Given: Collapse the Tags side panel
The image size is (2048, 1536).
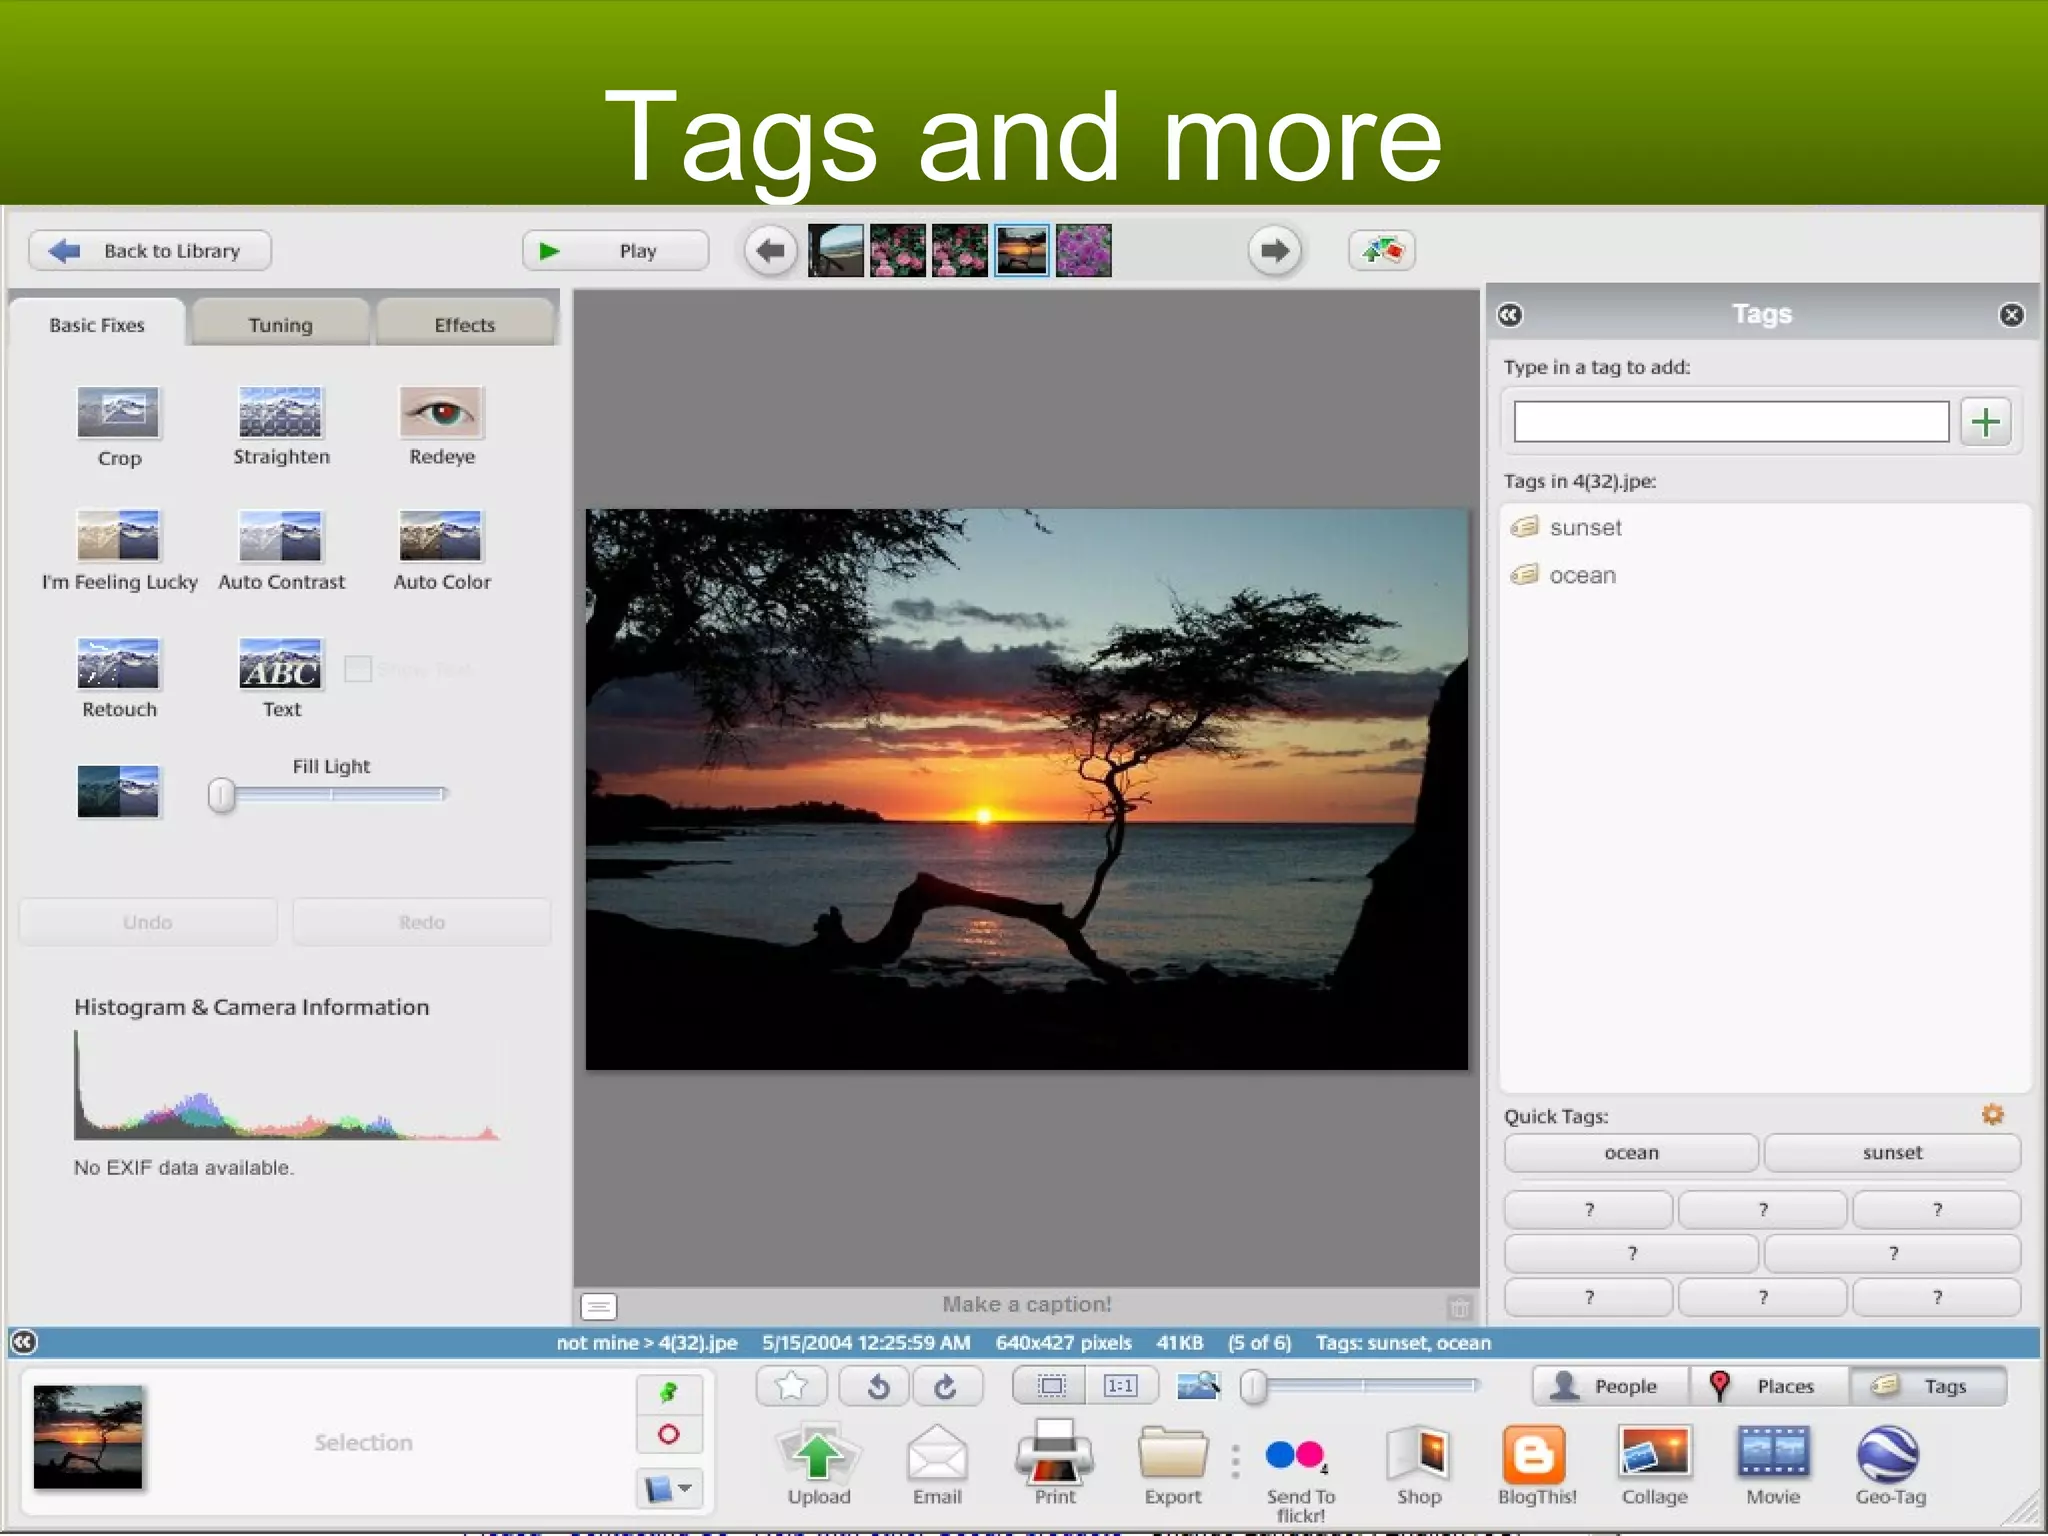Looking at the screenshot, I should coord(1510,315).
